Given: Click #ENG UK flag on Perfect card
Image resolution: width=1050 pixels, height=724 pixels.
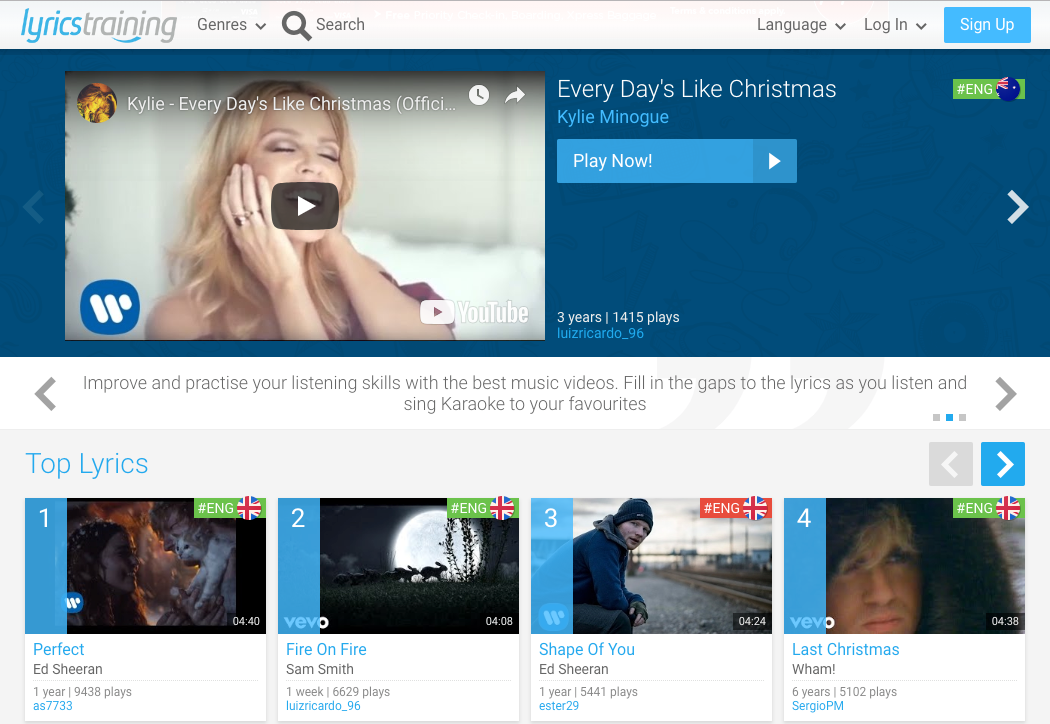Looking at the screenshot, I should 230,508.
